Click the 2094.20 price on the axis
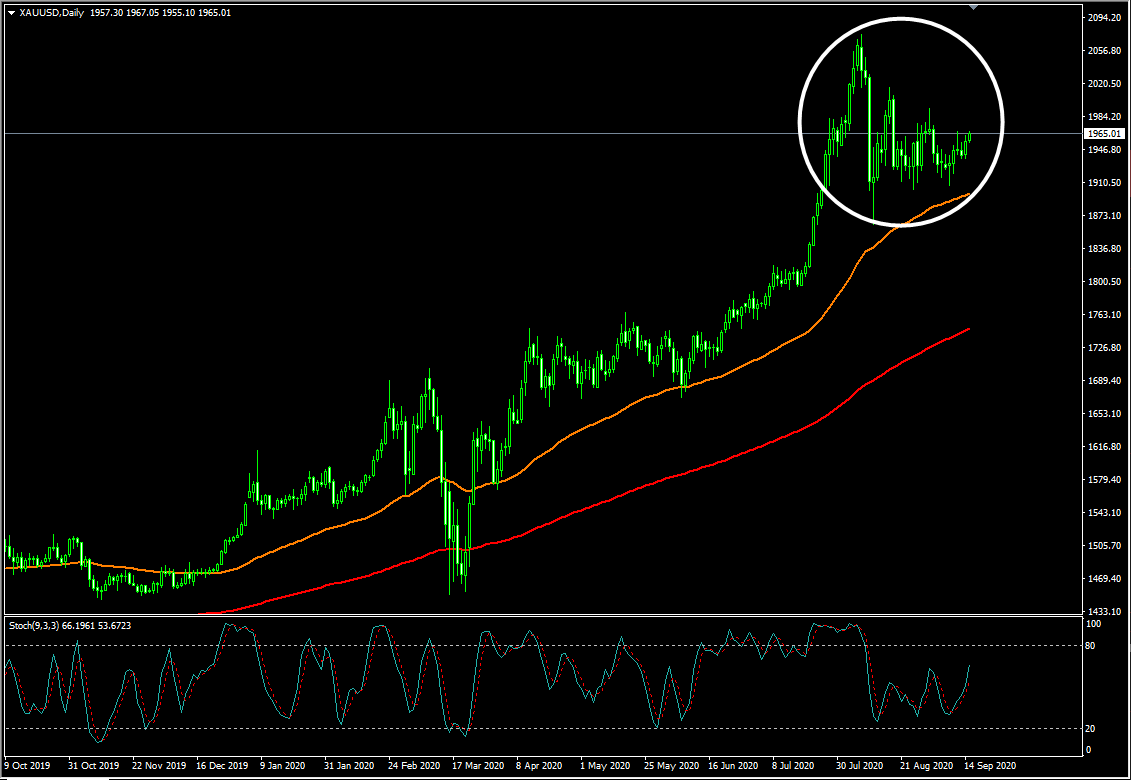 tap(1104, 18)
